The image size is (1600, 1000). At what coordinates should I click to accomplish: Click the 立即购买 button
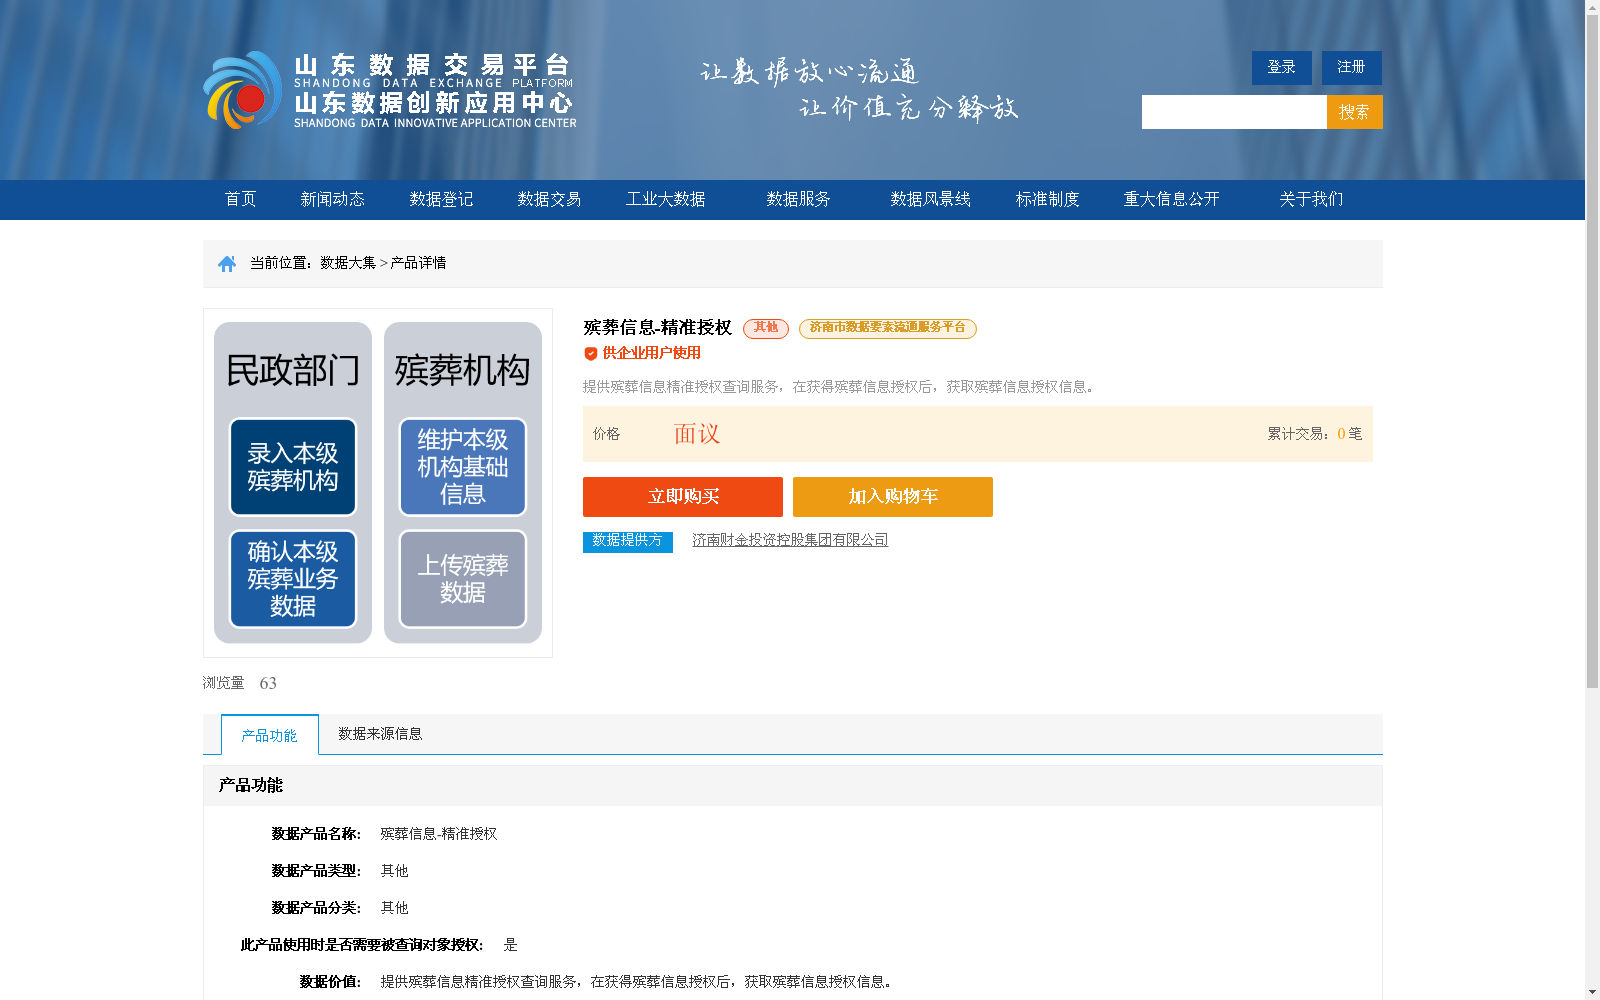683,497
